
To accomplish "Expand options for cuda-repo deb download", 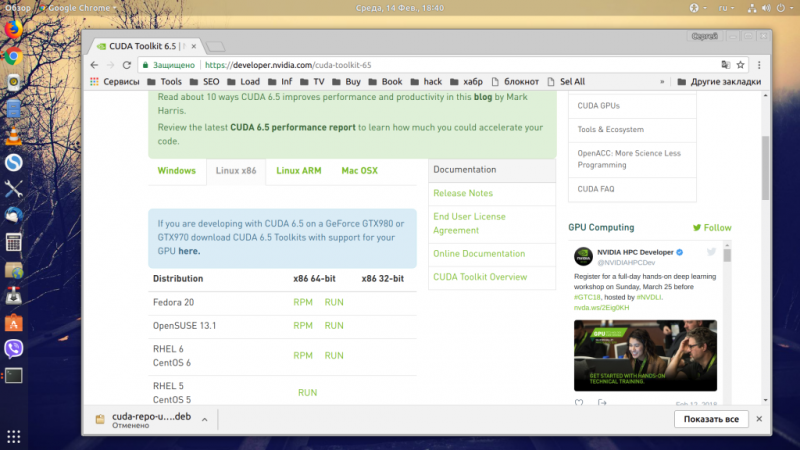I will (204, 419).
